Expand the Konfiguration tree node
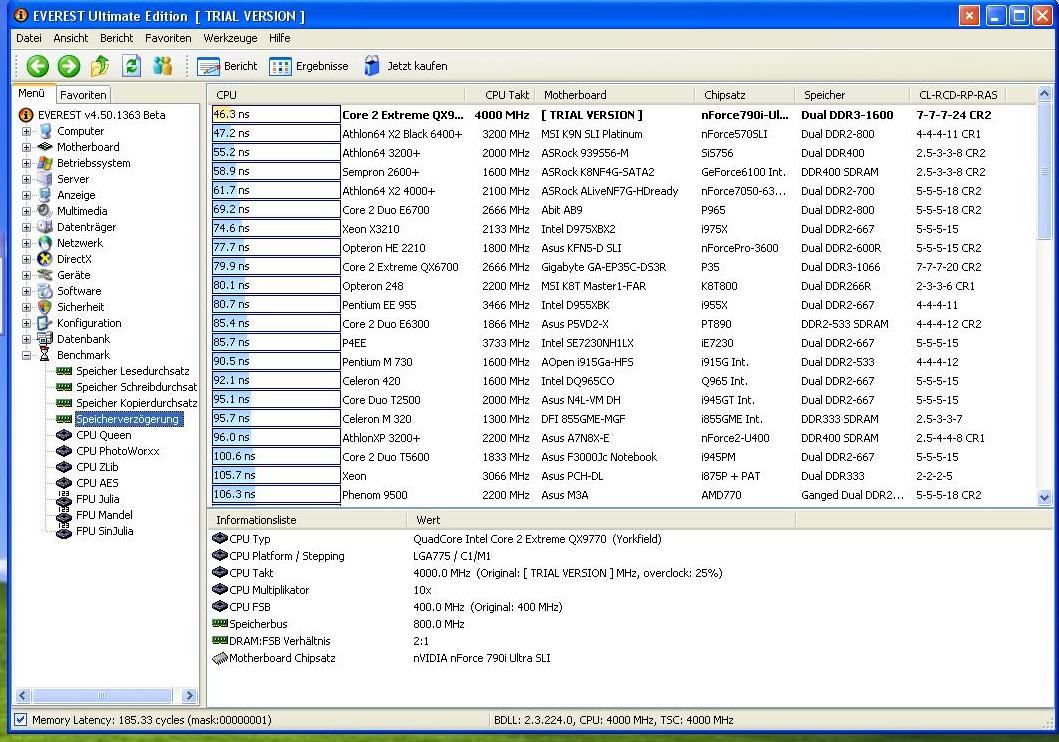 point(26,323)
